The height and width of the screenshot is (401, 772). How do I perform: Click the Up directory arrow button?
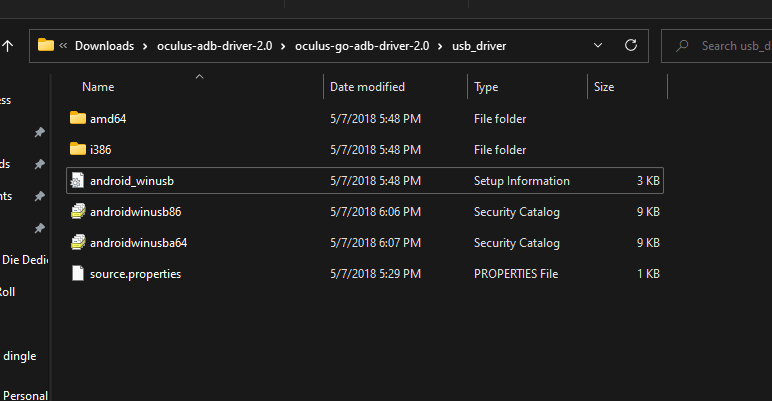[8, 46]
